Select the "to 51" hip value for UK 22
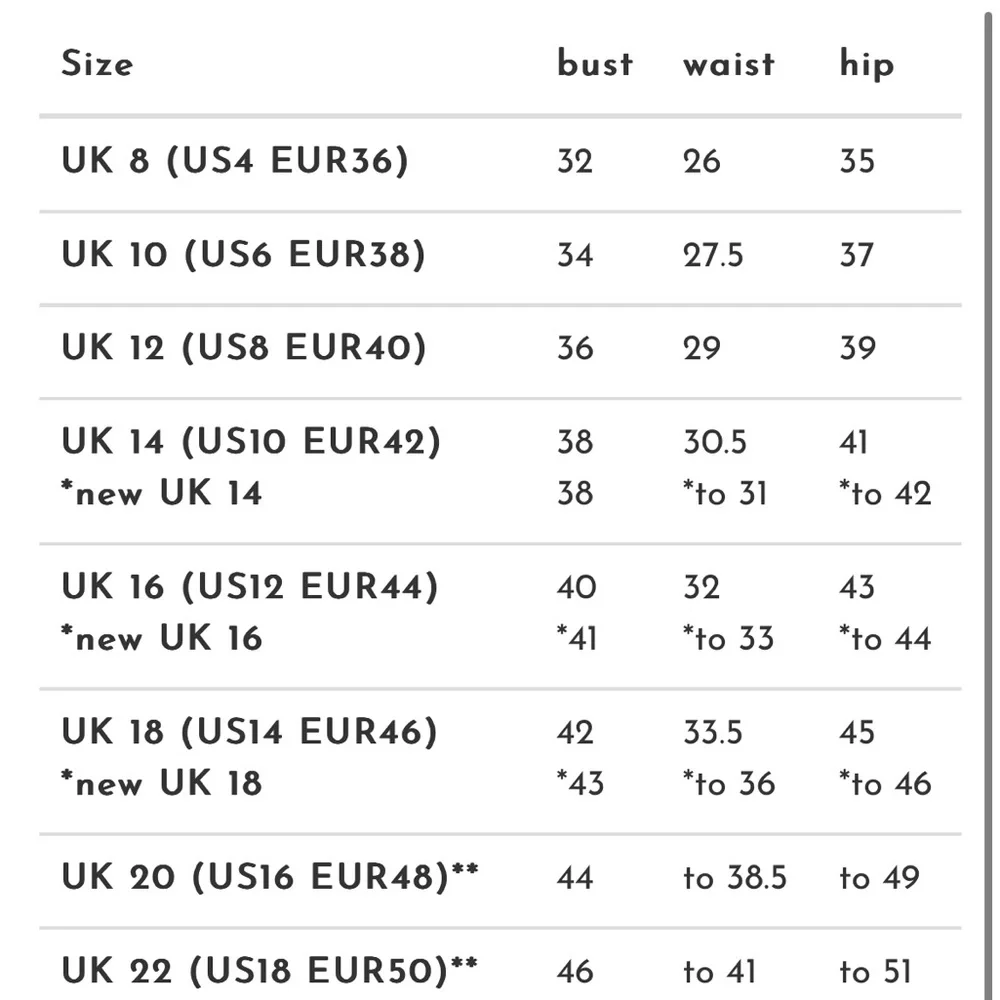The width and height of the screenshot is (1000, 1000). tap(876, 971)
